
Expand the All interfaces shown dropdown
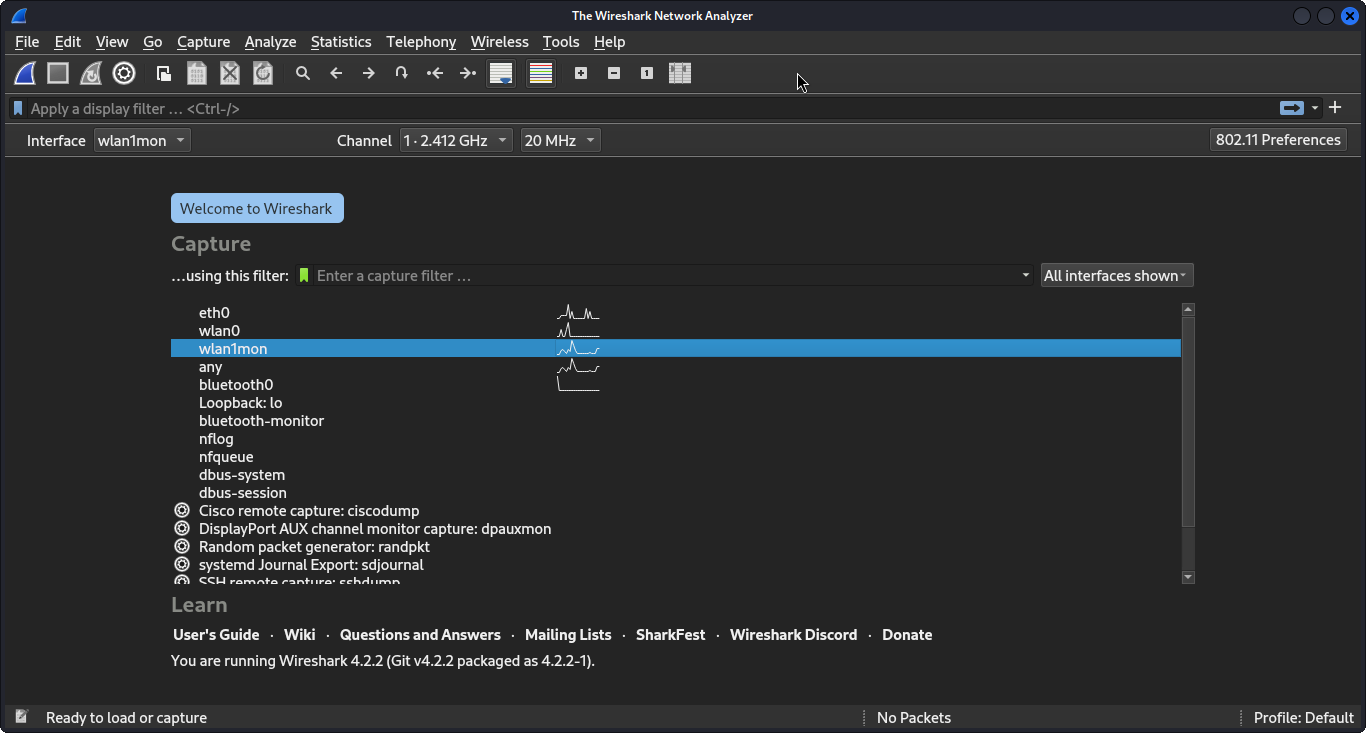(x=1117, y=276)
